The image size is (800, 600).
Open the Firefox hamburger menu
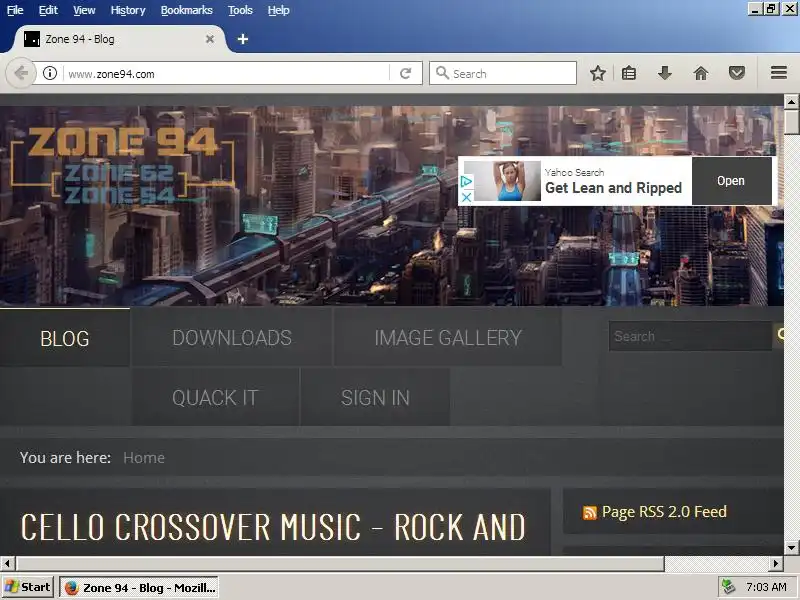tap(779, 73)
